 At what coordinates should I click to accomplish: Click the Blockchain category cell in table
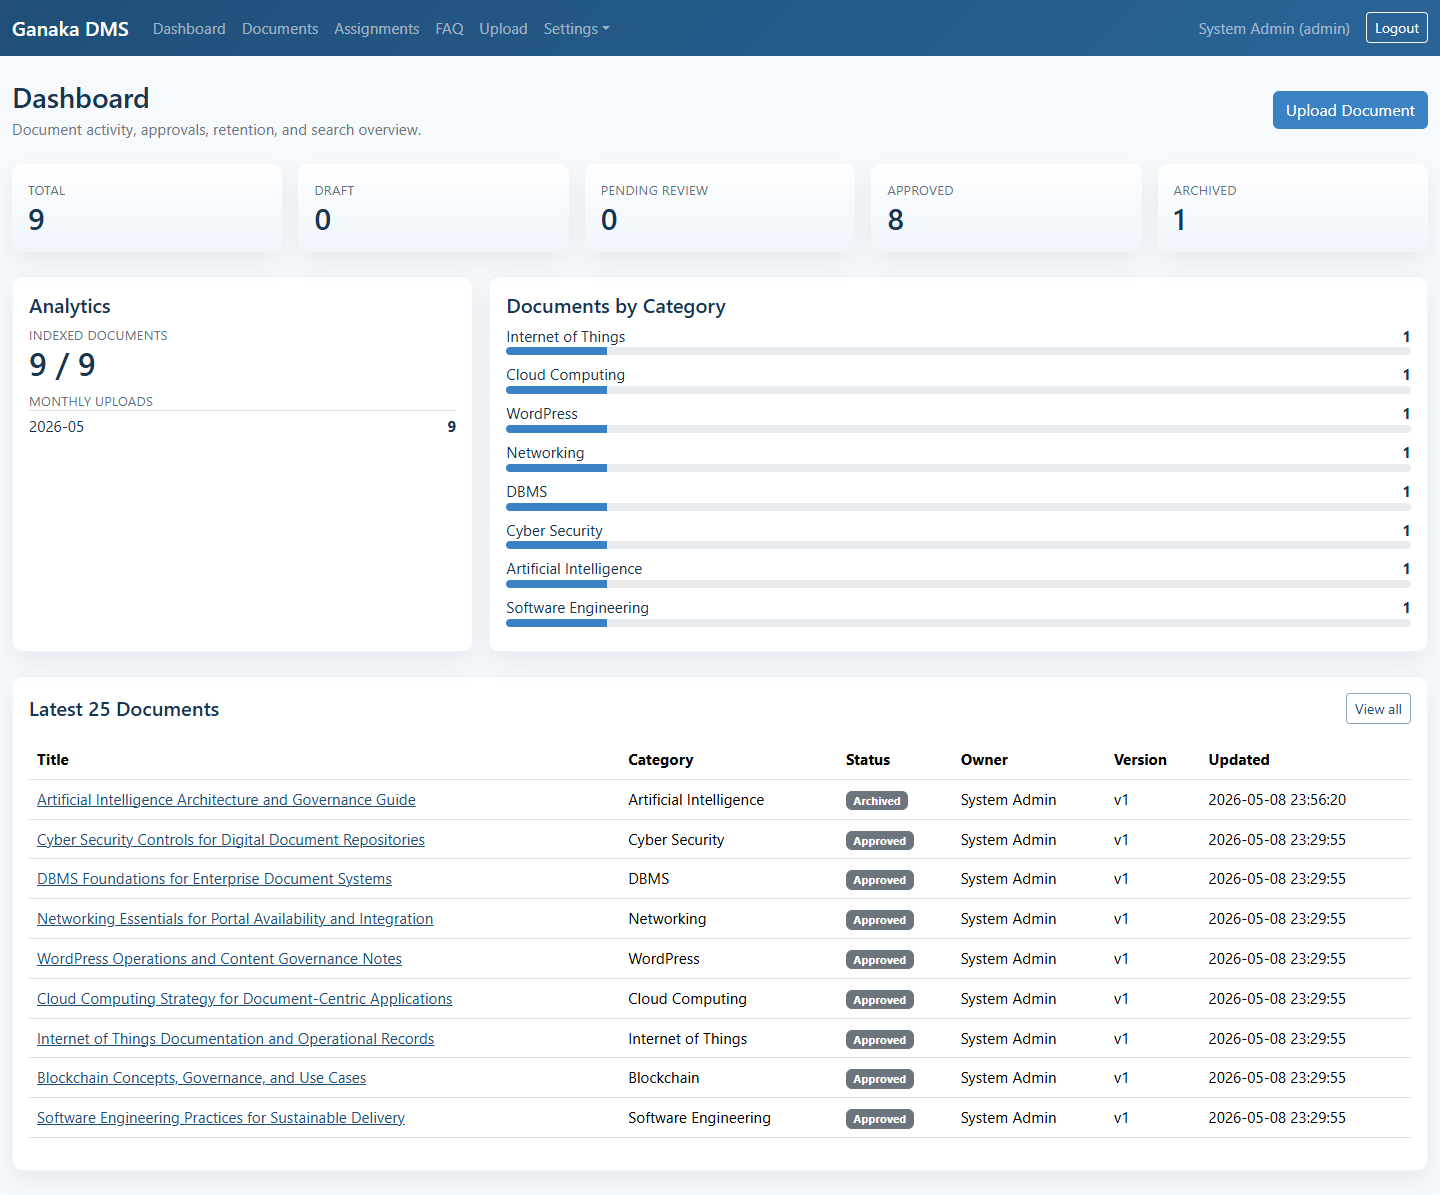click(x=664, y=1078)
